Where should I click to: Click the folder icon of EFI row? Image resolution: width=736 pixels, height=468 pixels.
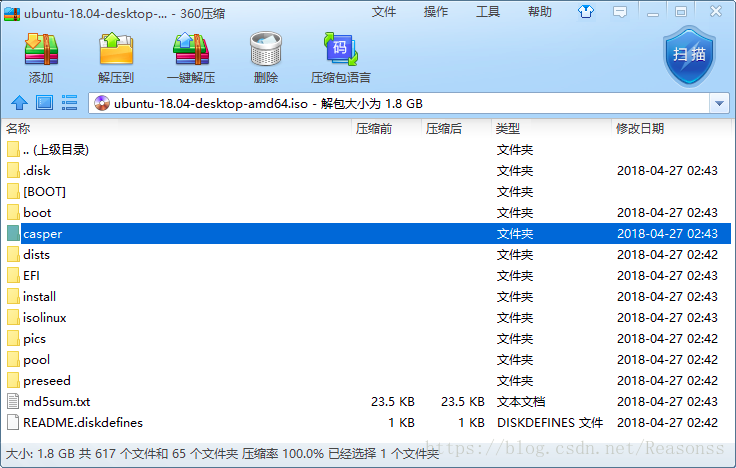pyautogui.click(x=14, y=276)
